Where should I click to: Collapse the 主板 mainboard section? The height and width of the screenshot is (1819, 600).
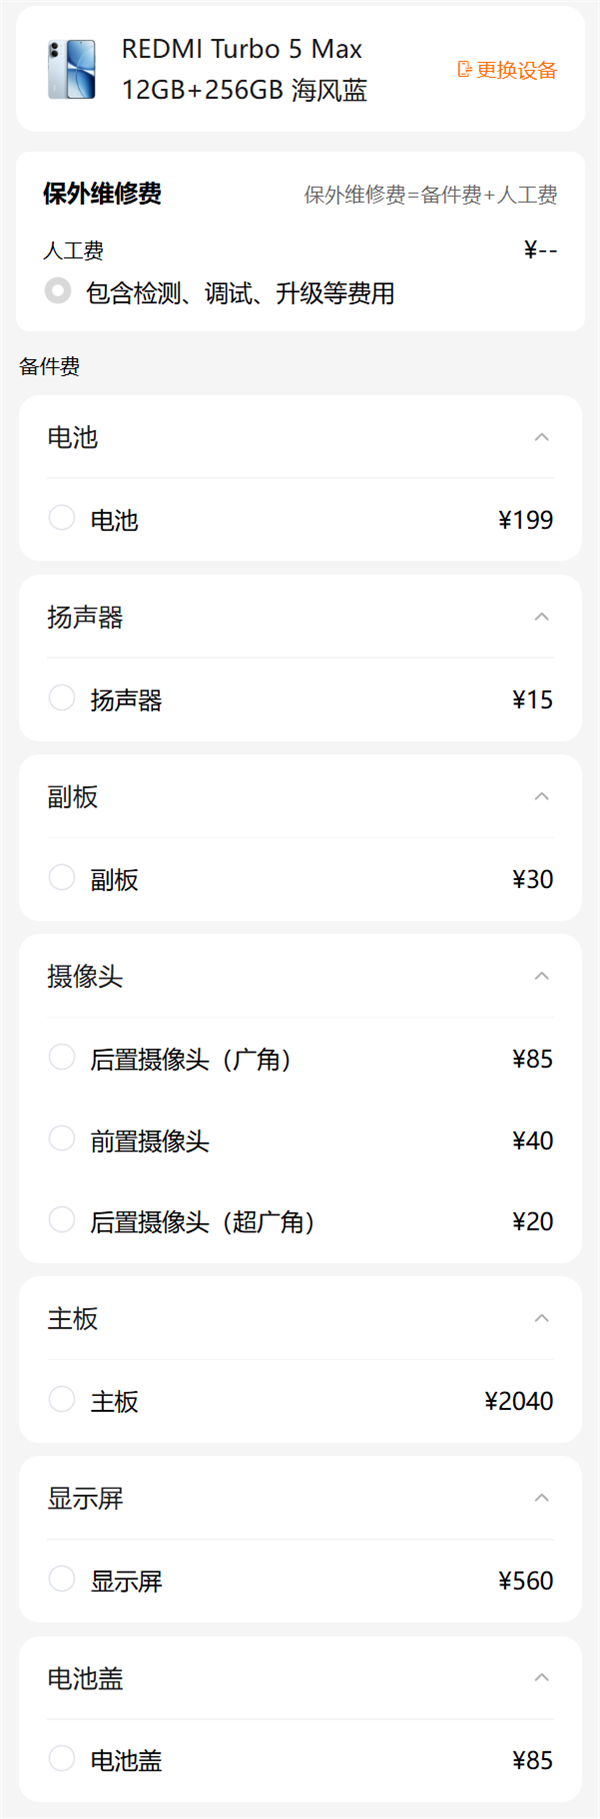(540, 1318)
